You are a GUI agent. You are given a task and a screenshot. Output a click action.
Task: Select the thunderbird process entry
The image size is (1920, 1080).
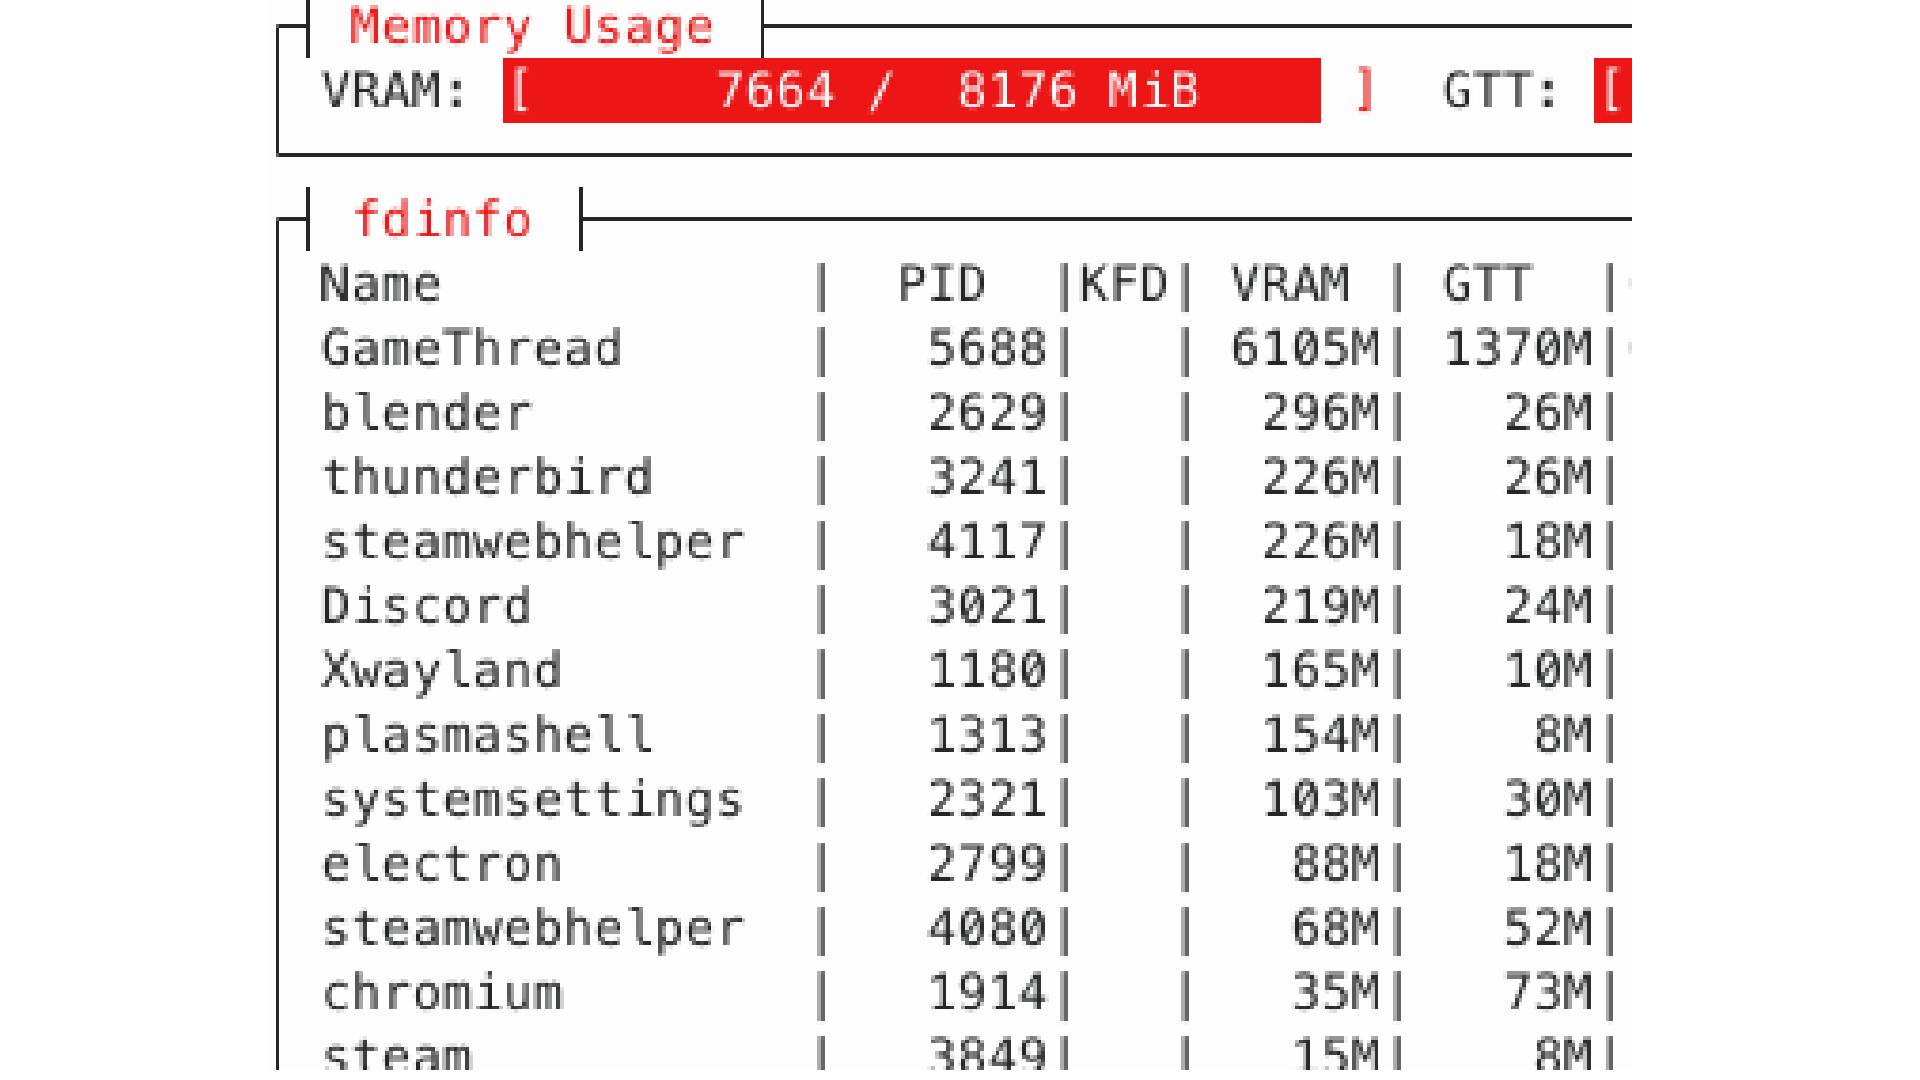click(487, 476)
